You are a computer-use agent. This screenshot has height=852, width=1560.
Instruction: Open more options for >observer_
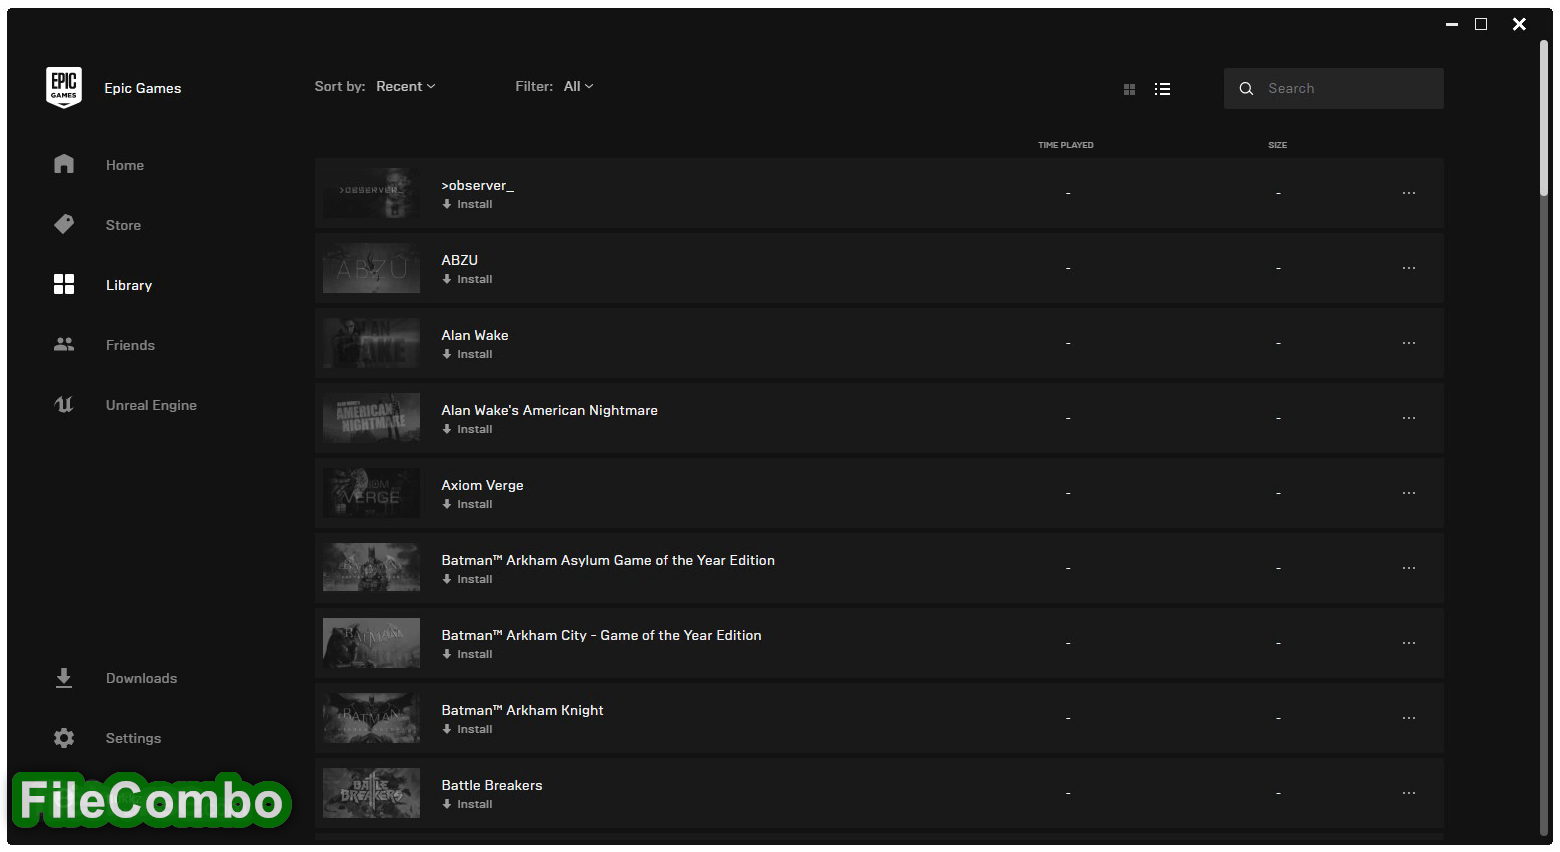1409,193
